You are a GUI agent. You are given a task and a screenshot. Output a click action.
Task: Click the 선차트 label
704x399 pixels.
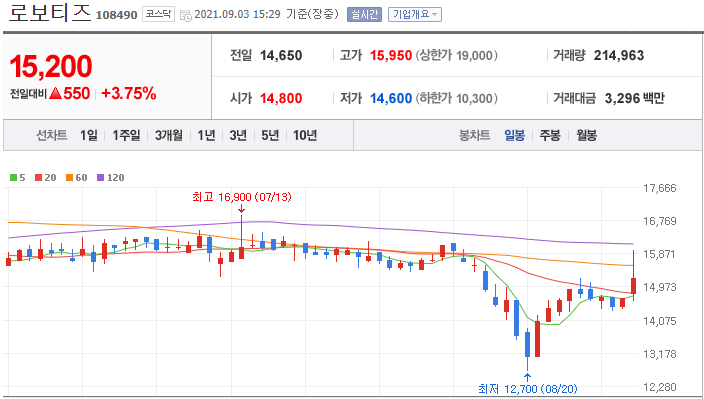[52, 135]
